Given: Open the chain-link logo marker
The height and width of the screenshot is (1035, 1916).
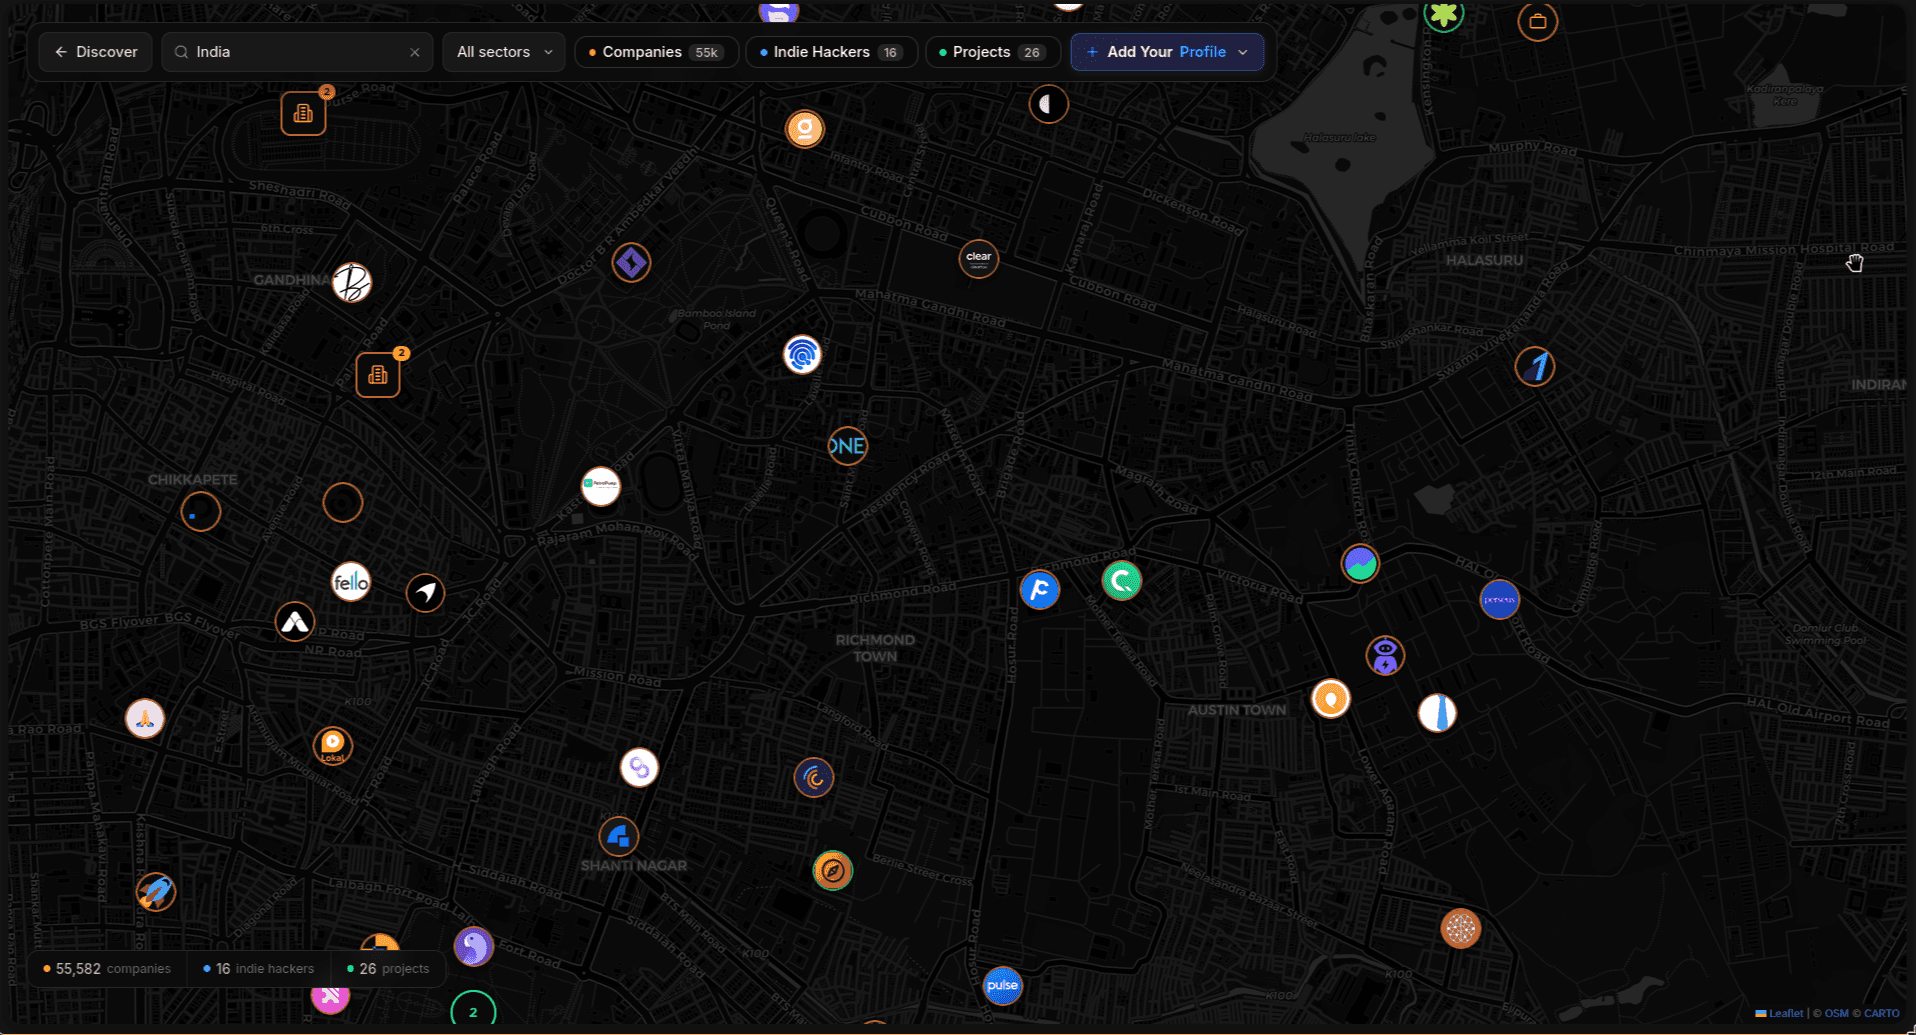Looking at the screenshot, I should 639,768.
